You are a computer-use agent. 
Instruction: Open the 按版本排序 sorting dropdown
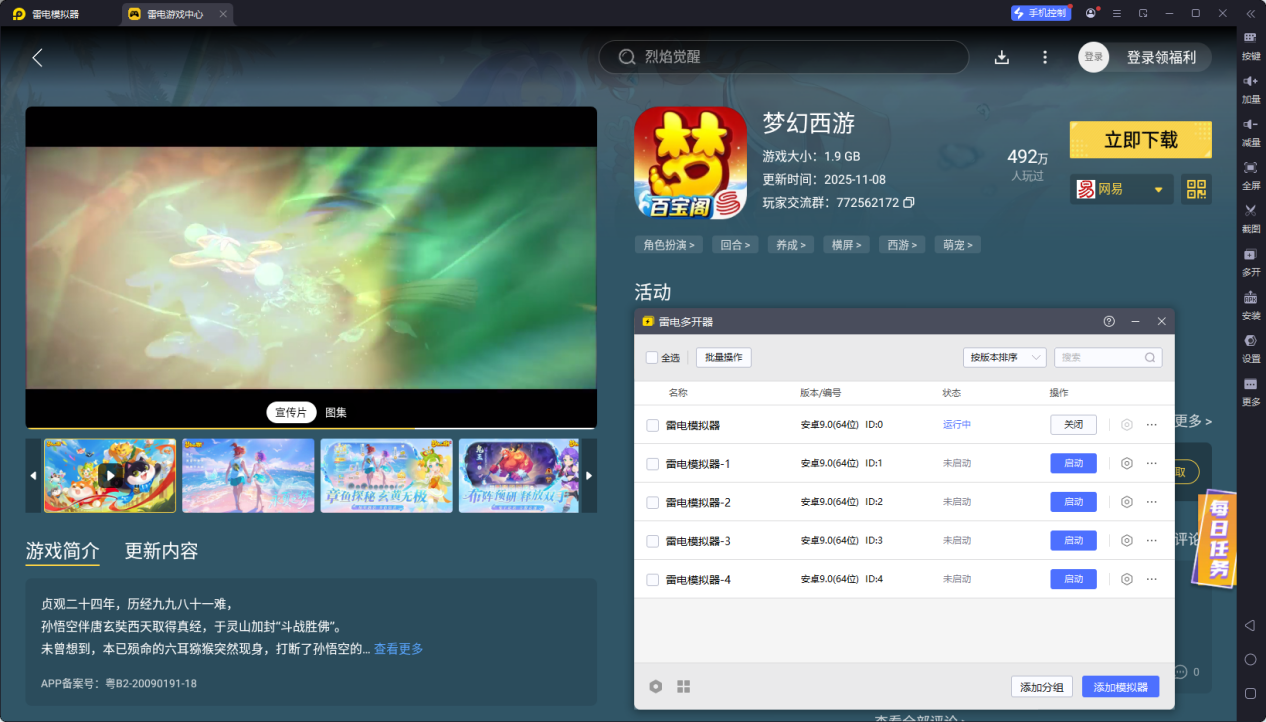(1004, 357)
